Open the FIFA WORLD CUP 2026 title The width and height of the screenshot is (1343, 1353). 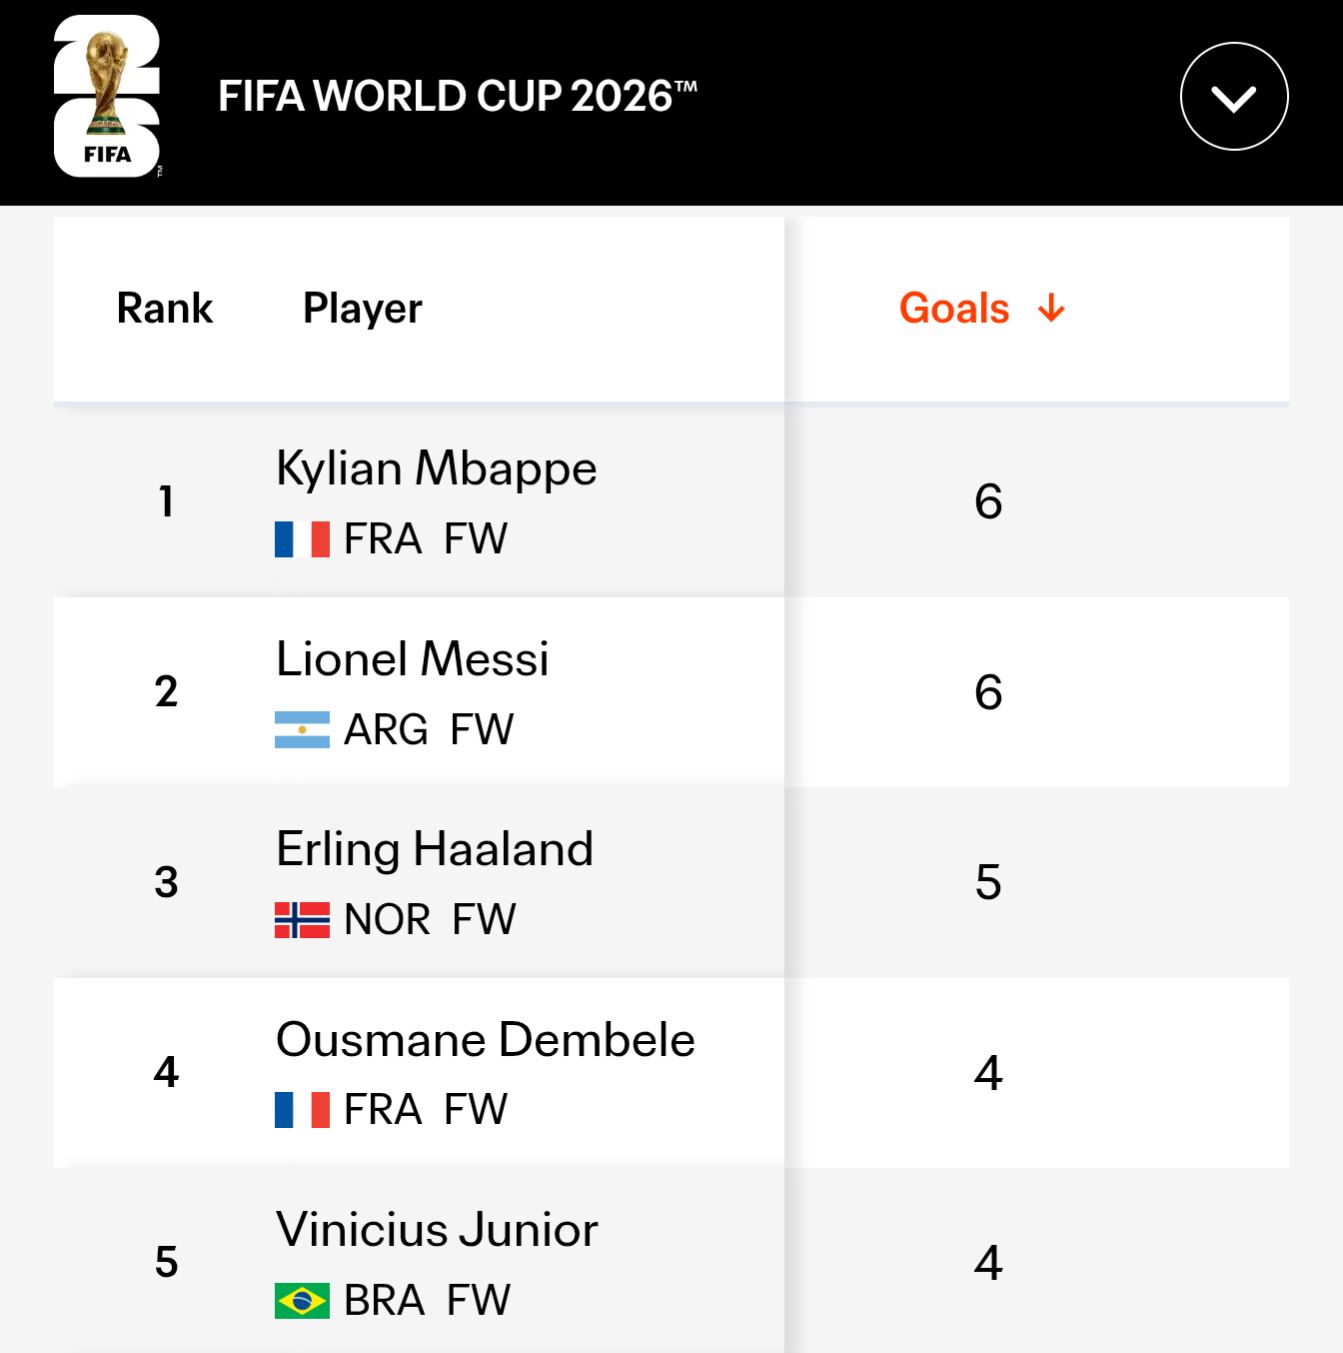(x=458, y=96)
